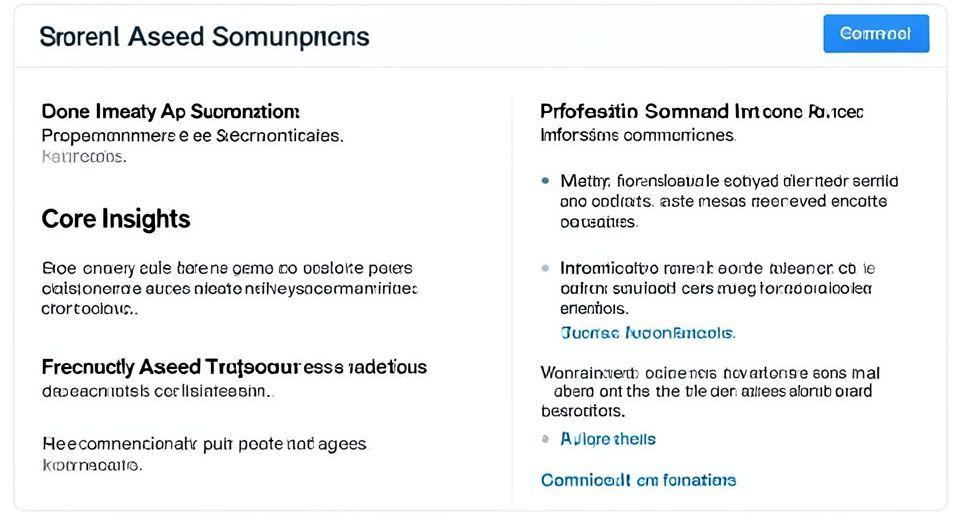This screenshot has width=960, height=528.
Task: Click the blue Comrnool button
Action: pyautogui.click(x=875, y=34)
